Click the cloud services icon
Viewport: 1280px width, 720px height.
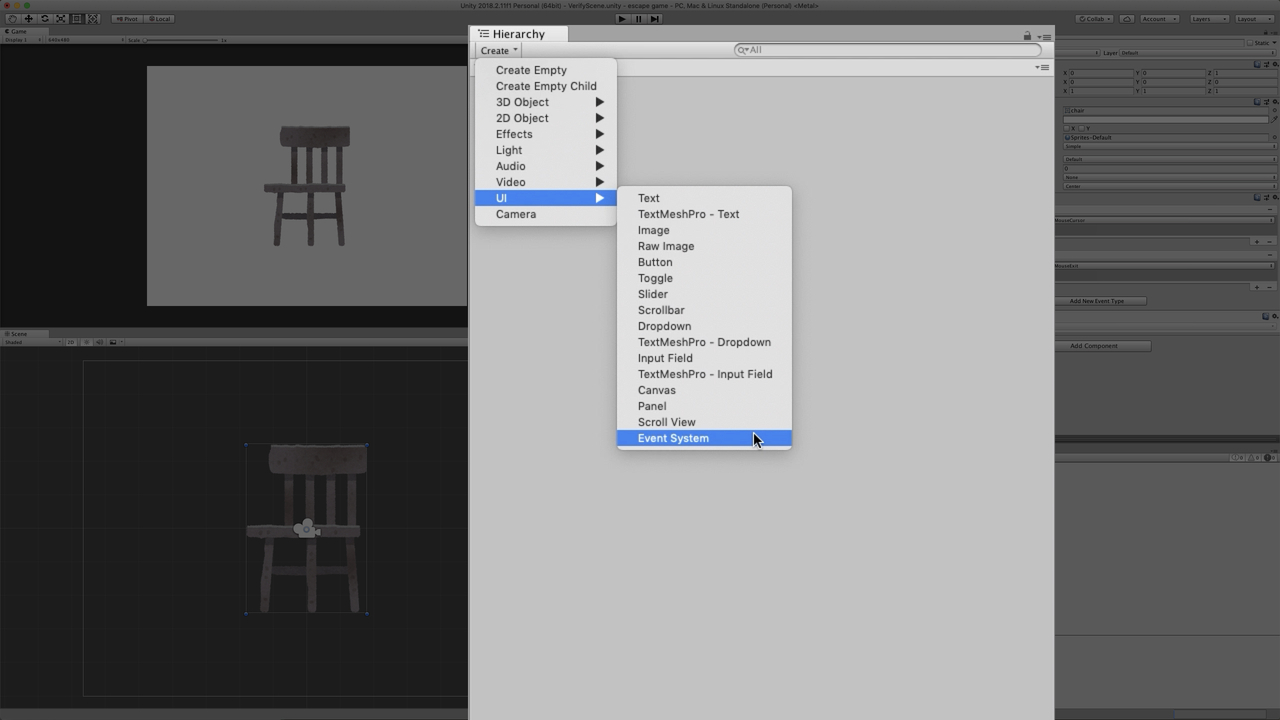(x=1127, y=19)
